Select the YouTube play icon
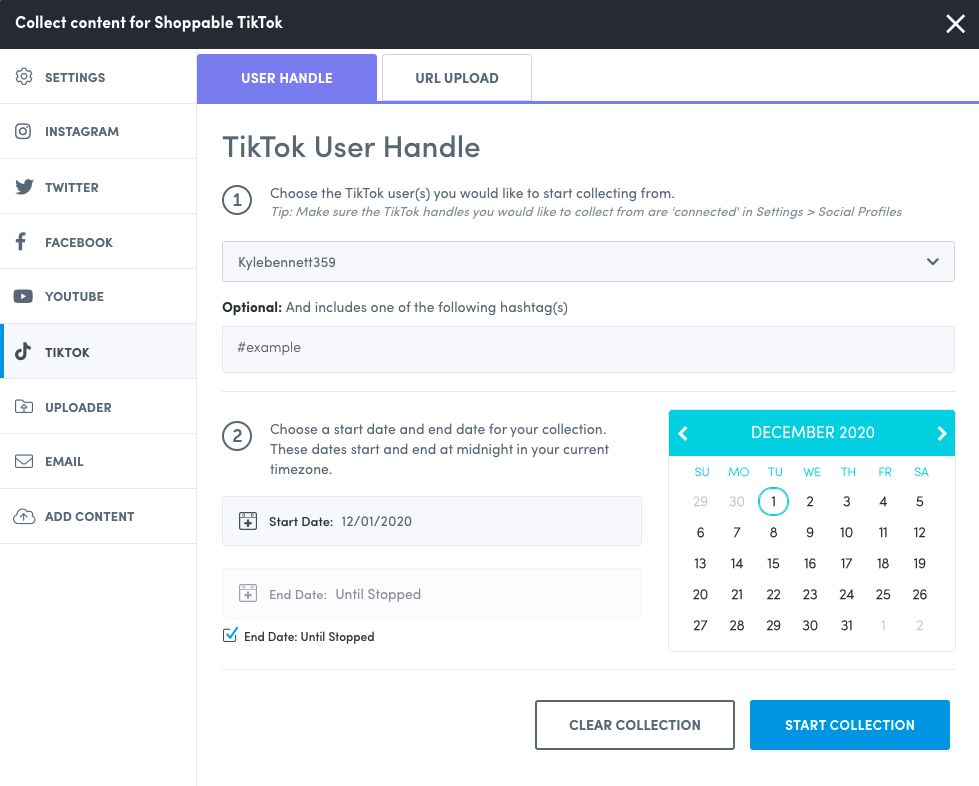979x786 pixels. point(24,296)
